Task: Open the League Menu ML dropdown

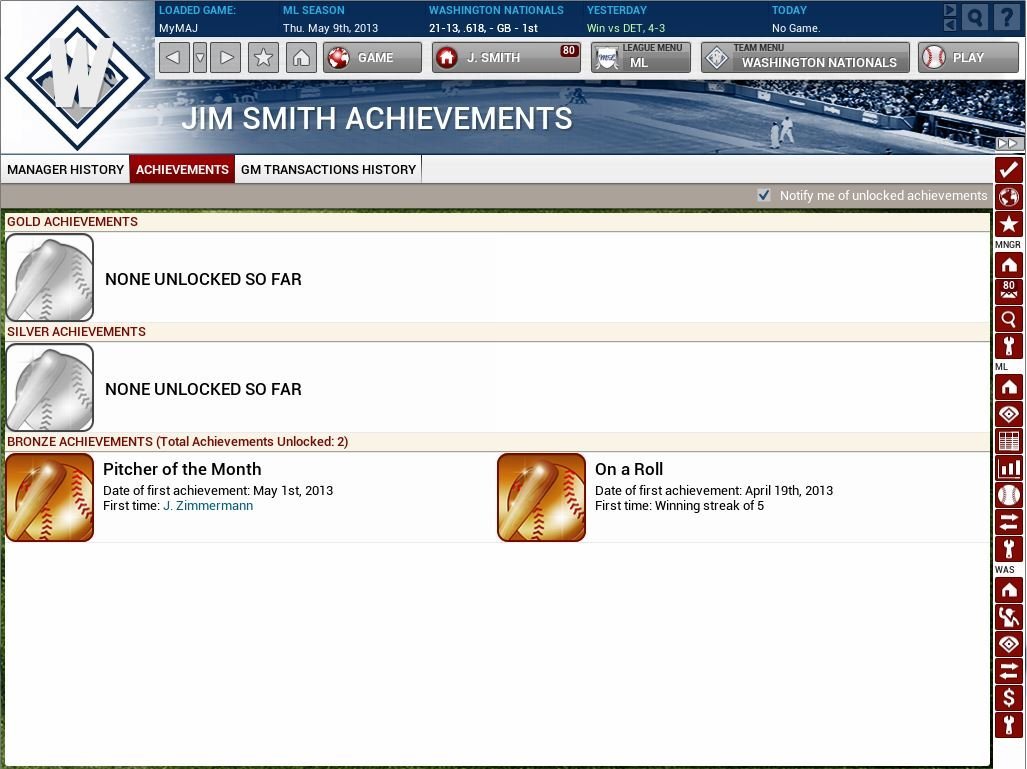Action: click(x=640, y=57)
